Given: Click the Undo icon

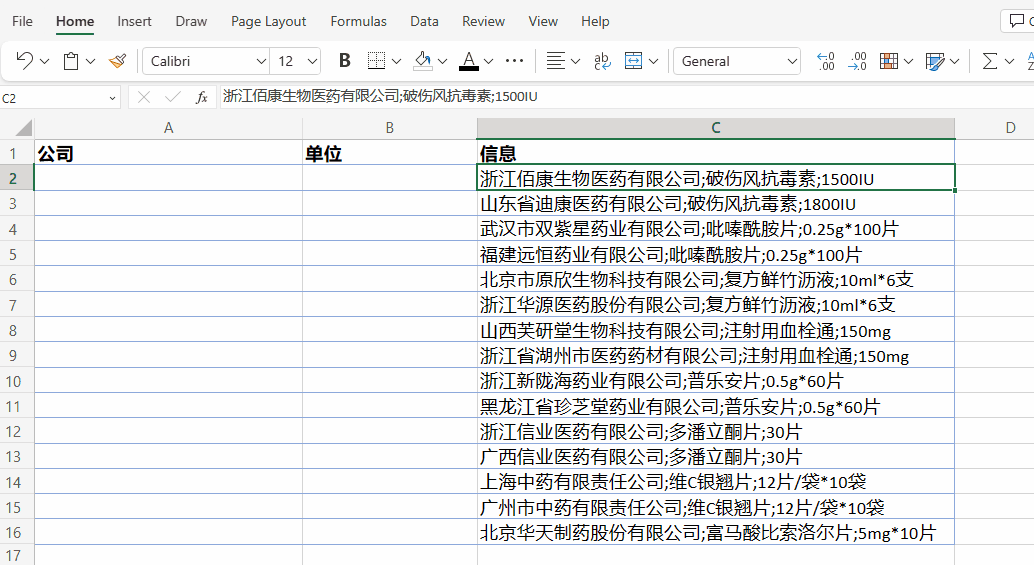Looking at the screenshot, I should [24, 61].
